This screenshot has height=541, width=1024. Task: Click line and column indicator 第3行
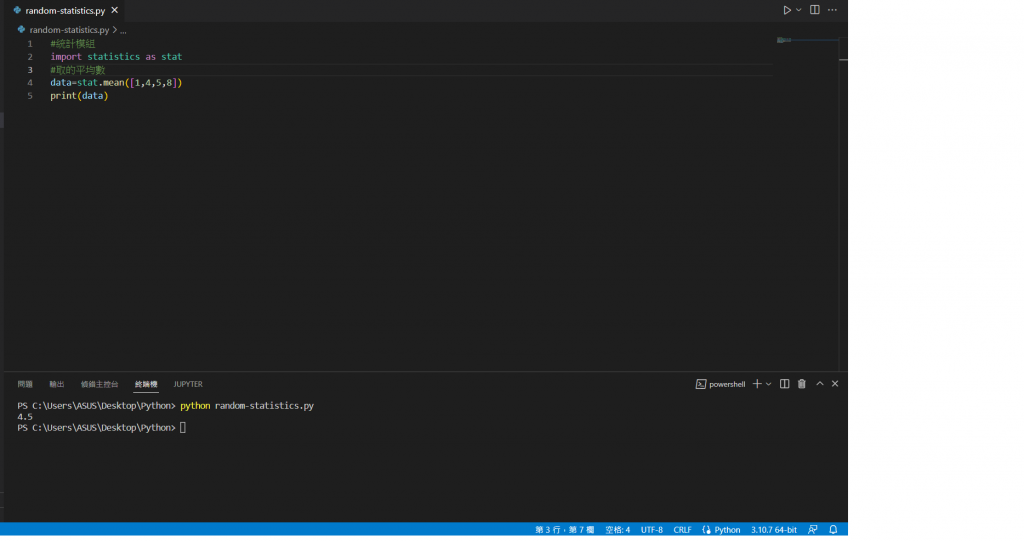click(x=565, y=530)
